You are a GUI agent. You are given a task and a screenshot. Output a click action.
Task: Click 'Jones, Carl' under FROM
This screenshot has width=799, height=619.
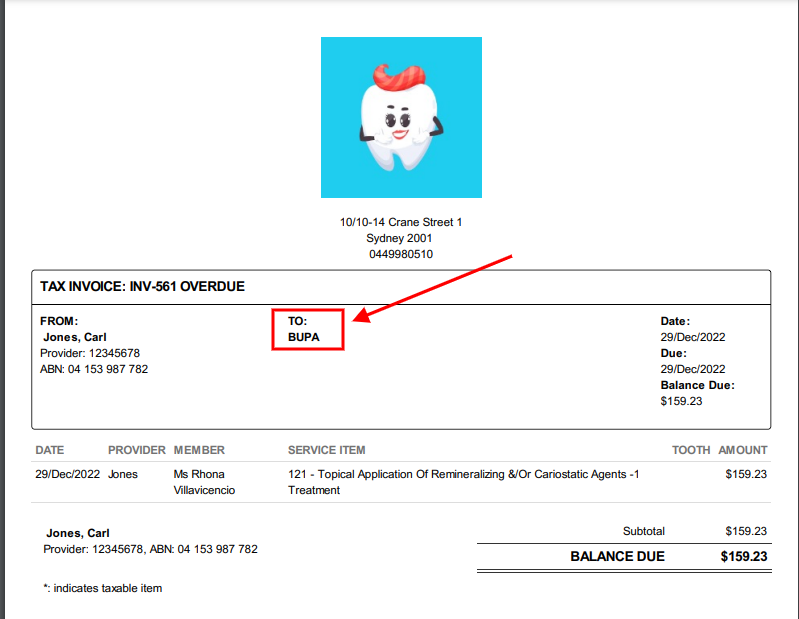pos(75,337)
